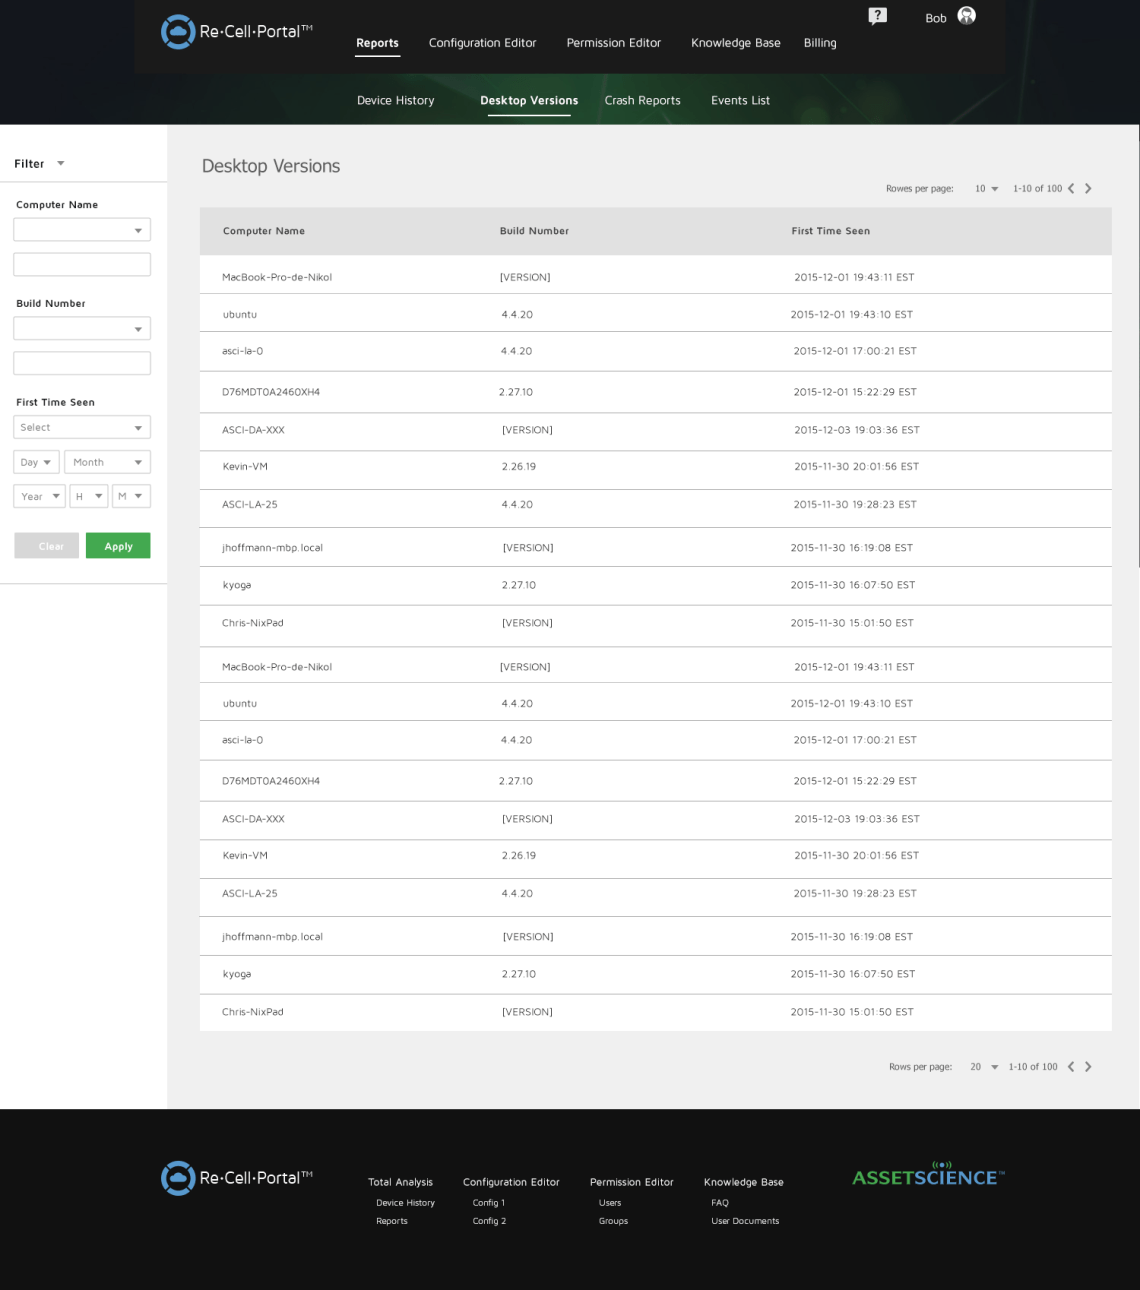Open the Month dropdown in the filter
The height and width of the screenshot is (1290, 1140).
coord(106,461)
